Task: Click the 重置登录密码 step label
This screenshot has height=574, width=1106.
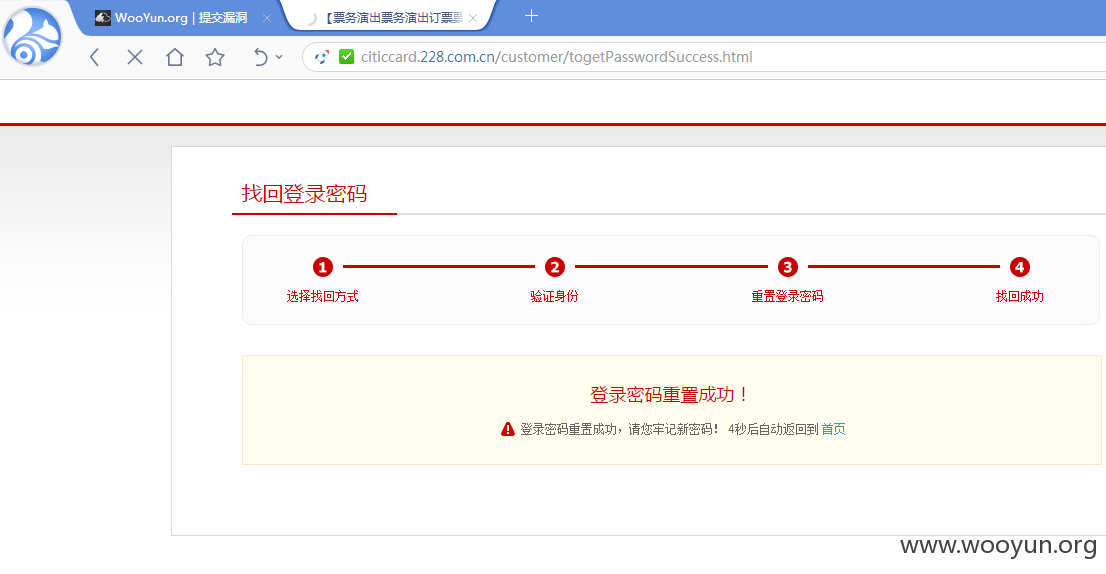Action: (787, 296)
